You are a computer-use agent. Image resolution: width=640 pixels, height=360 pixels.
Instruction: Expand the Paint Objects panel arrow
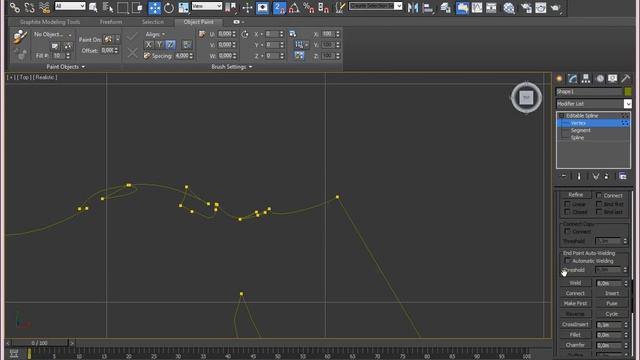[83, 67]
